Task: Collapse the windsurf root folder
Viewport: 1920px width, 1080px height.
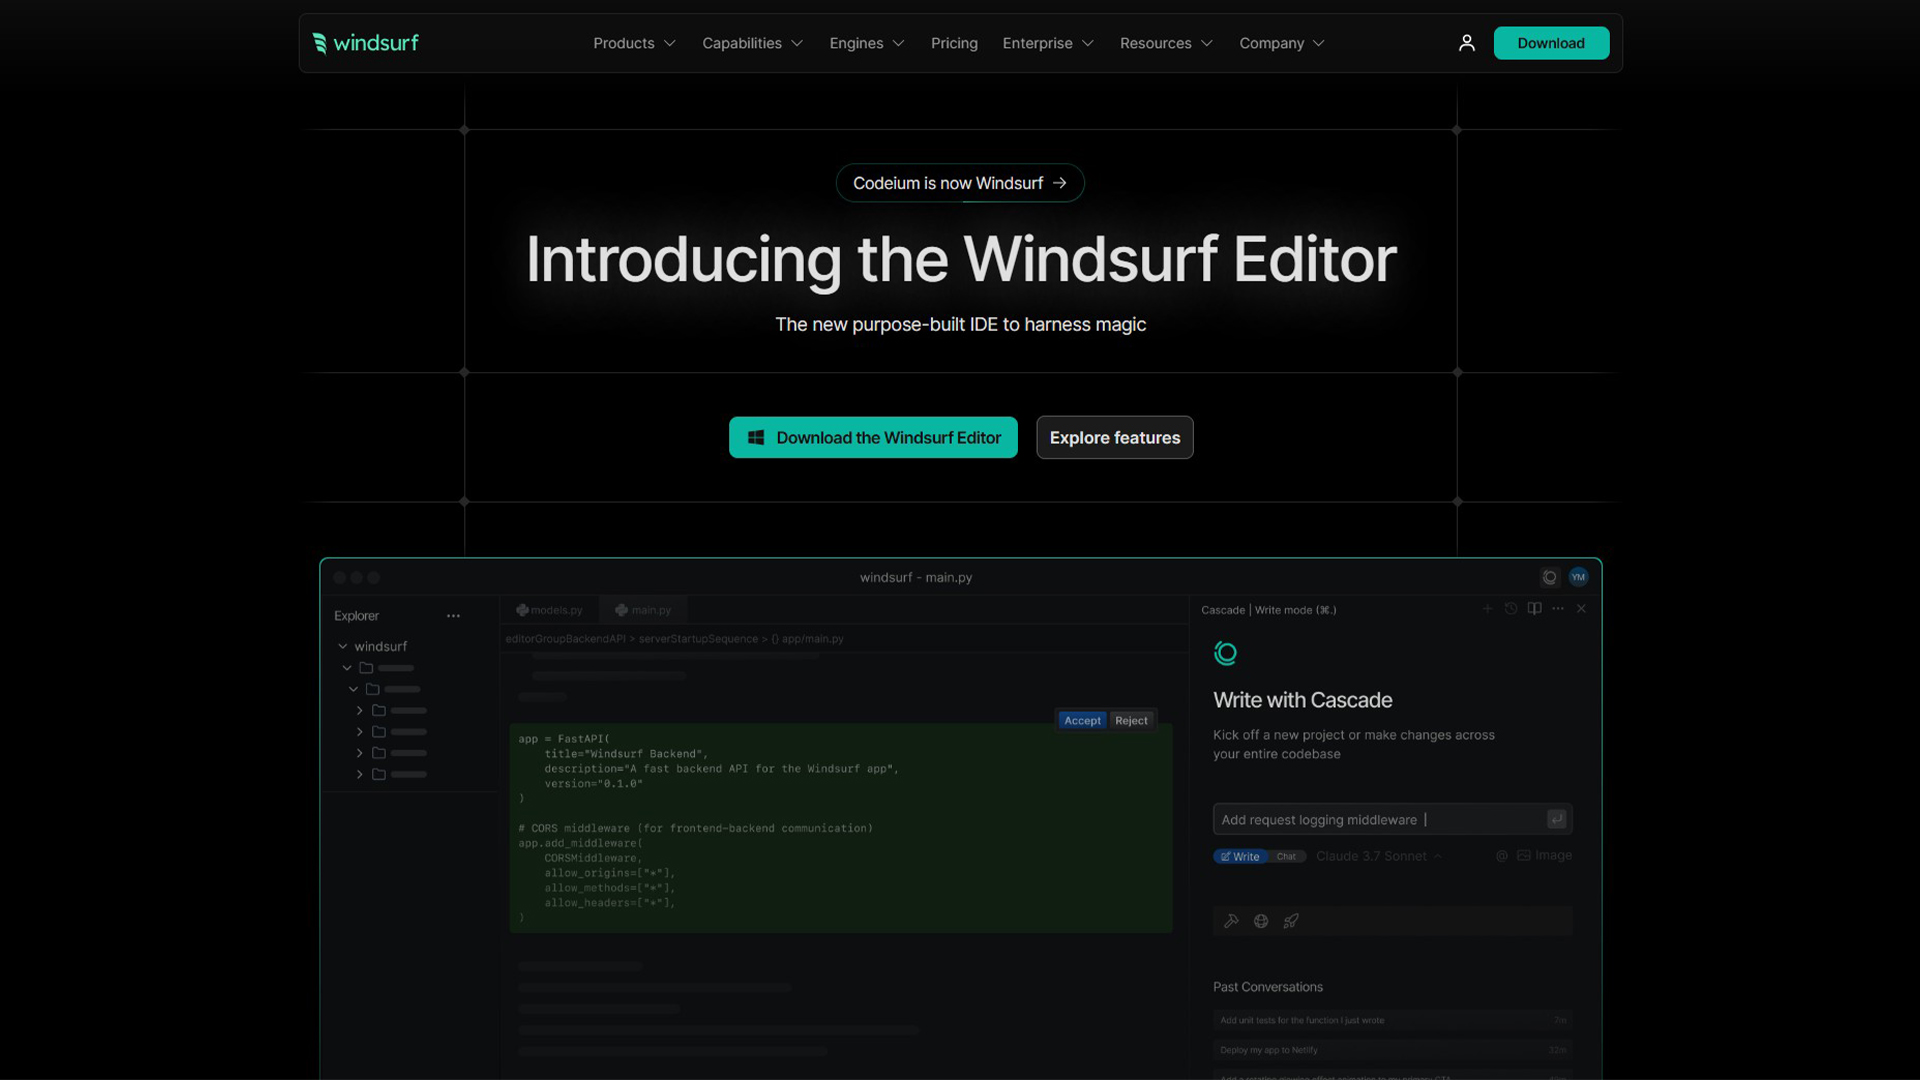Action: click(x=342, y=647)
